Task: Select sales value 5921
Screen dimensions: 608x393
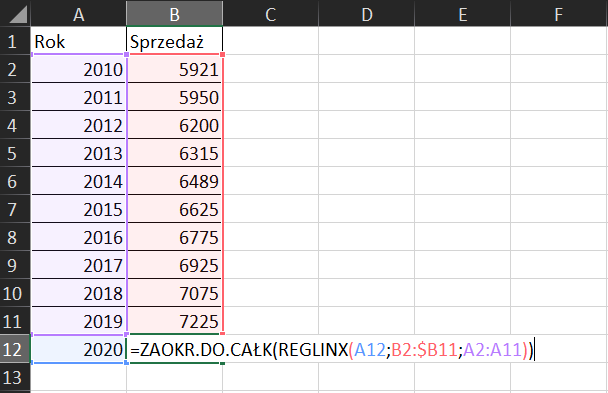Action: point(174,69)
